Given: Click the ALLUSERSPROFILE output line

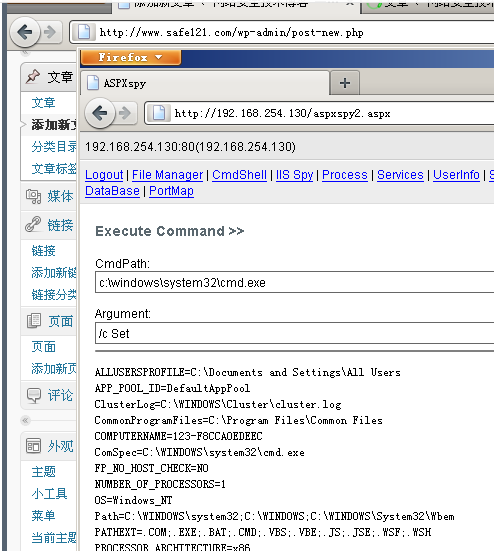Looking at the screenshot, I should point(247,372).
